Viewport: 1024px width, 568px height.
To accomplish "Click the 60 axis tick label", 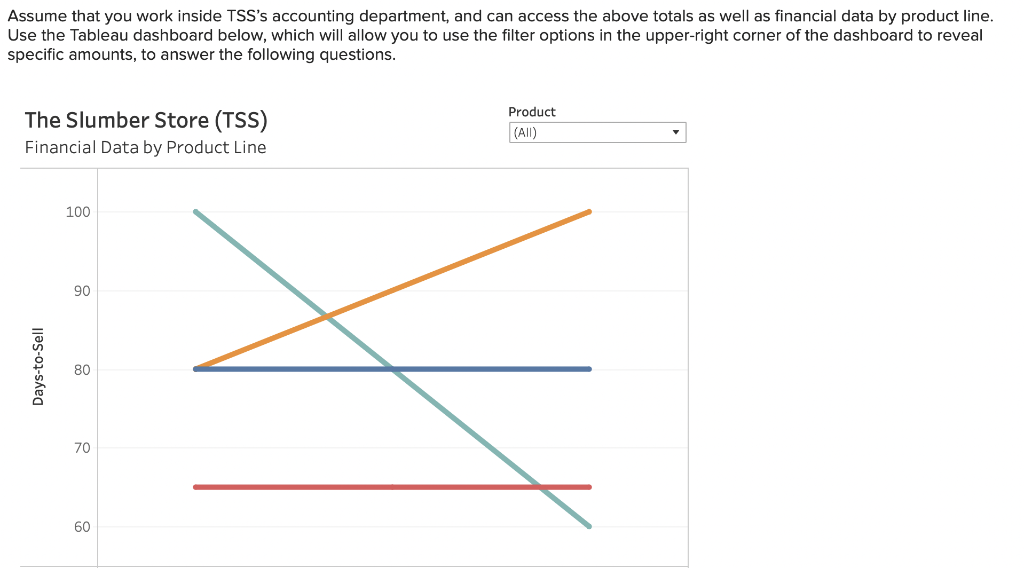I will 81,527.
